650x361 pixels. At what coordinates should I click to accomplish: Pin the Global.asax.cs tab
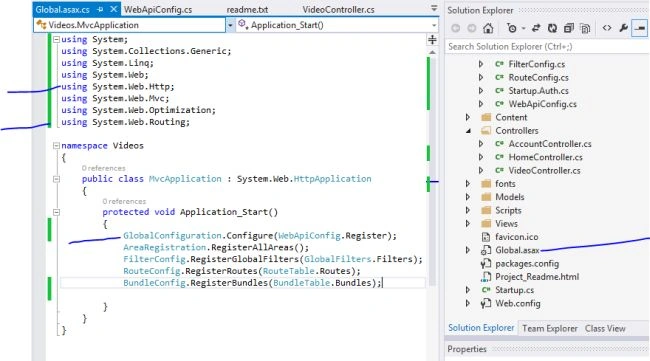coord(100,9)
